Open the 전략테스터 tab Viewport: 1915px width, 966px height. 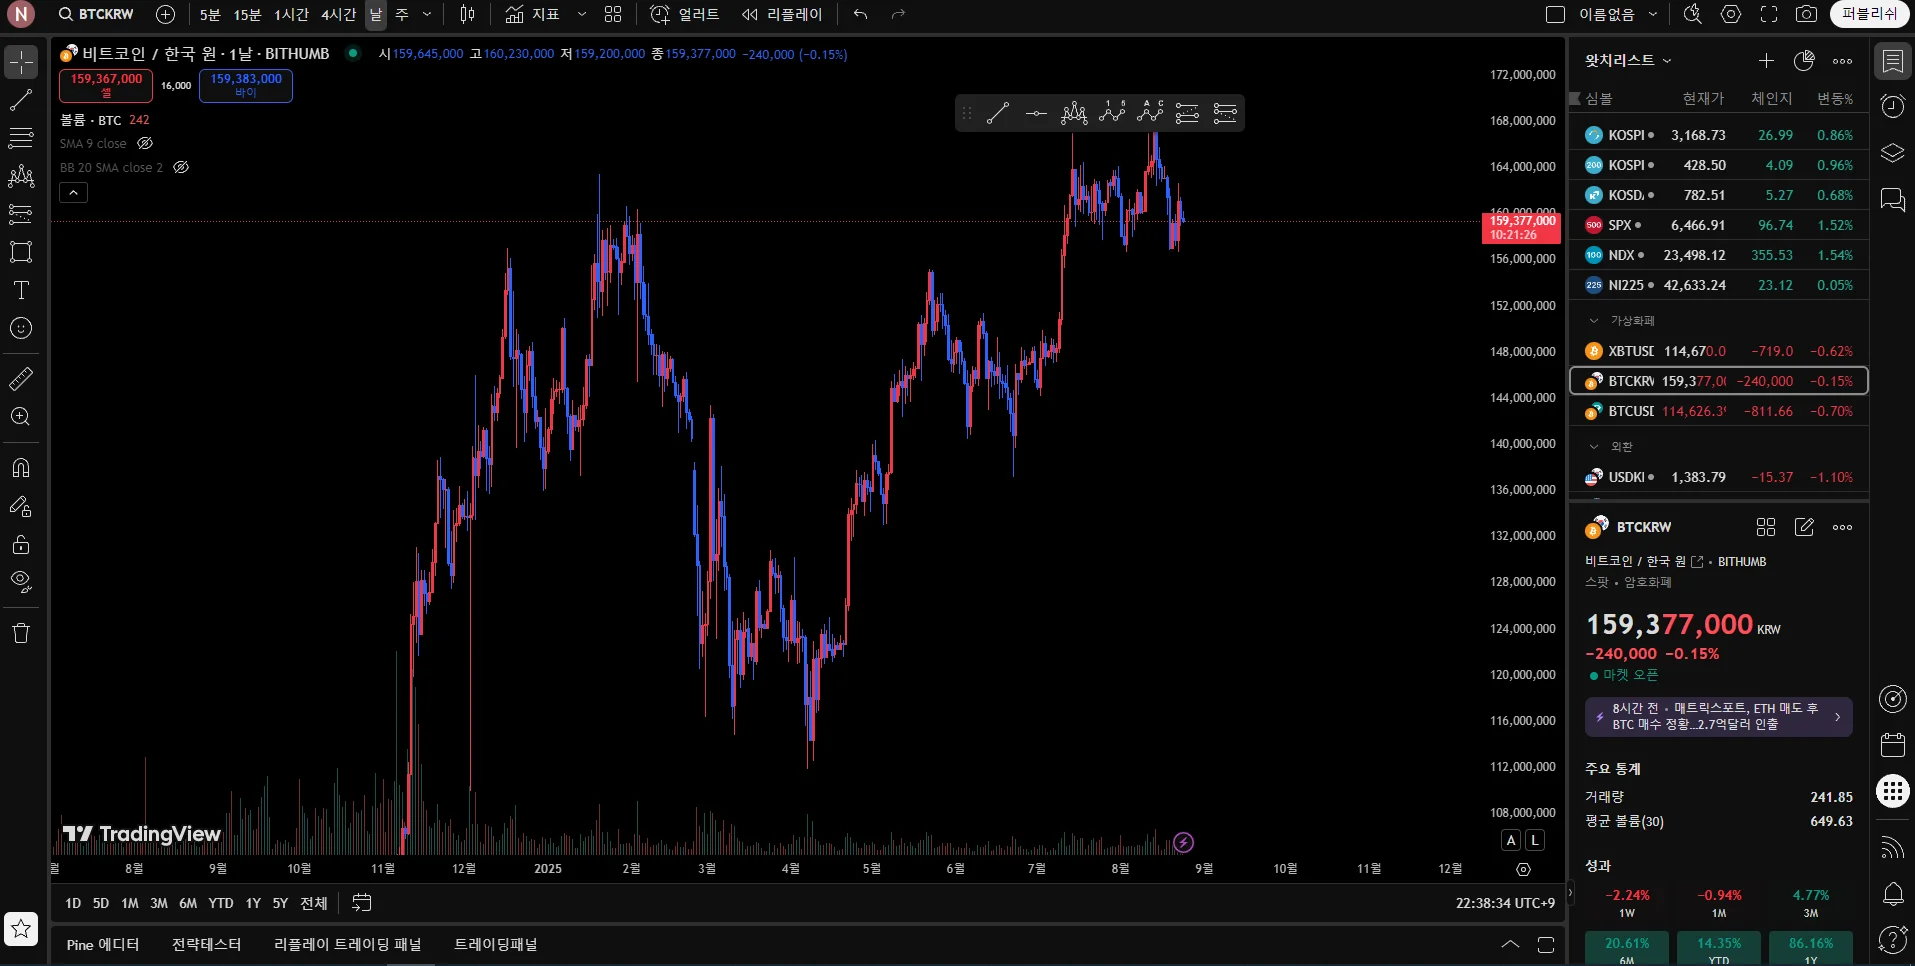tap(206, 944)
